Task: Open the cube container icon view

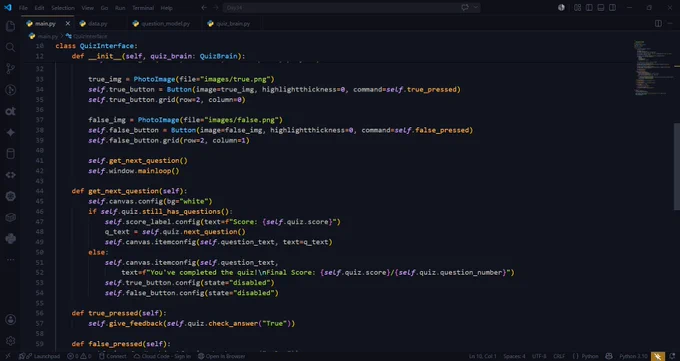Action: 10,217
